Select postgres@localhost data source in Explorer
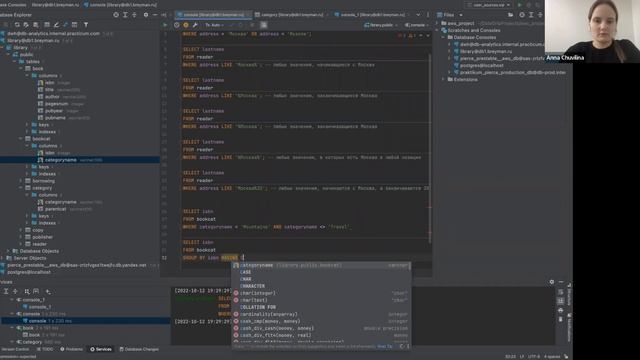 (x=29, y=272)
